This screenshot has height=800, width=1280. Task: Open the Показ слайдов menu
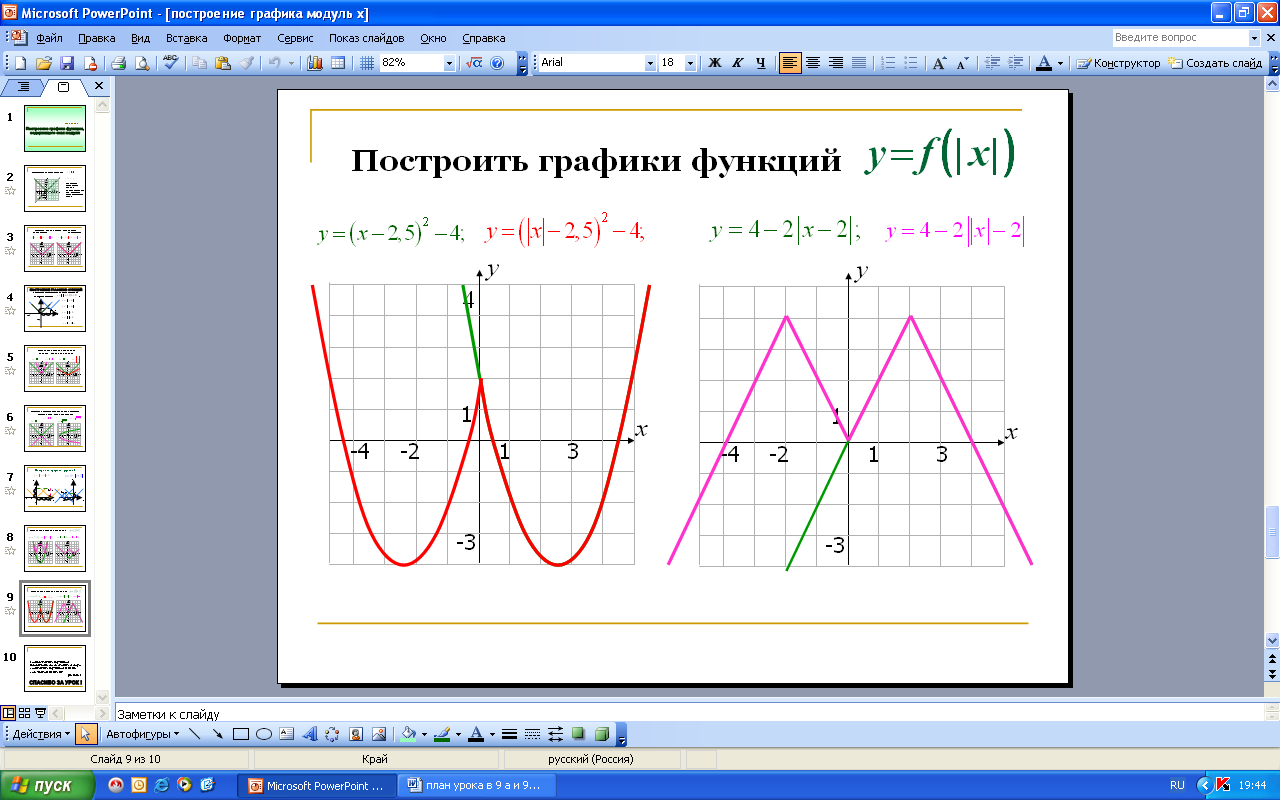pos(366,38)
